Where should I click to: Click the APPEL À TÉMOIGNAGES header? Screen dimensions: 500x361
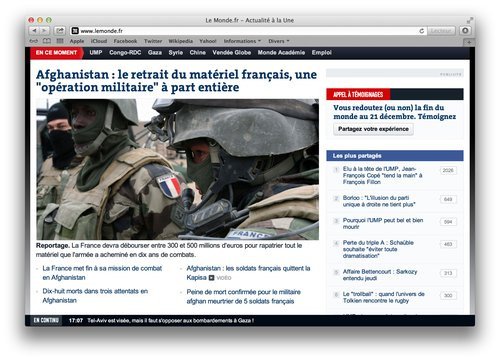[x=358, y=94]
